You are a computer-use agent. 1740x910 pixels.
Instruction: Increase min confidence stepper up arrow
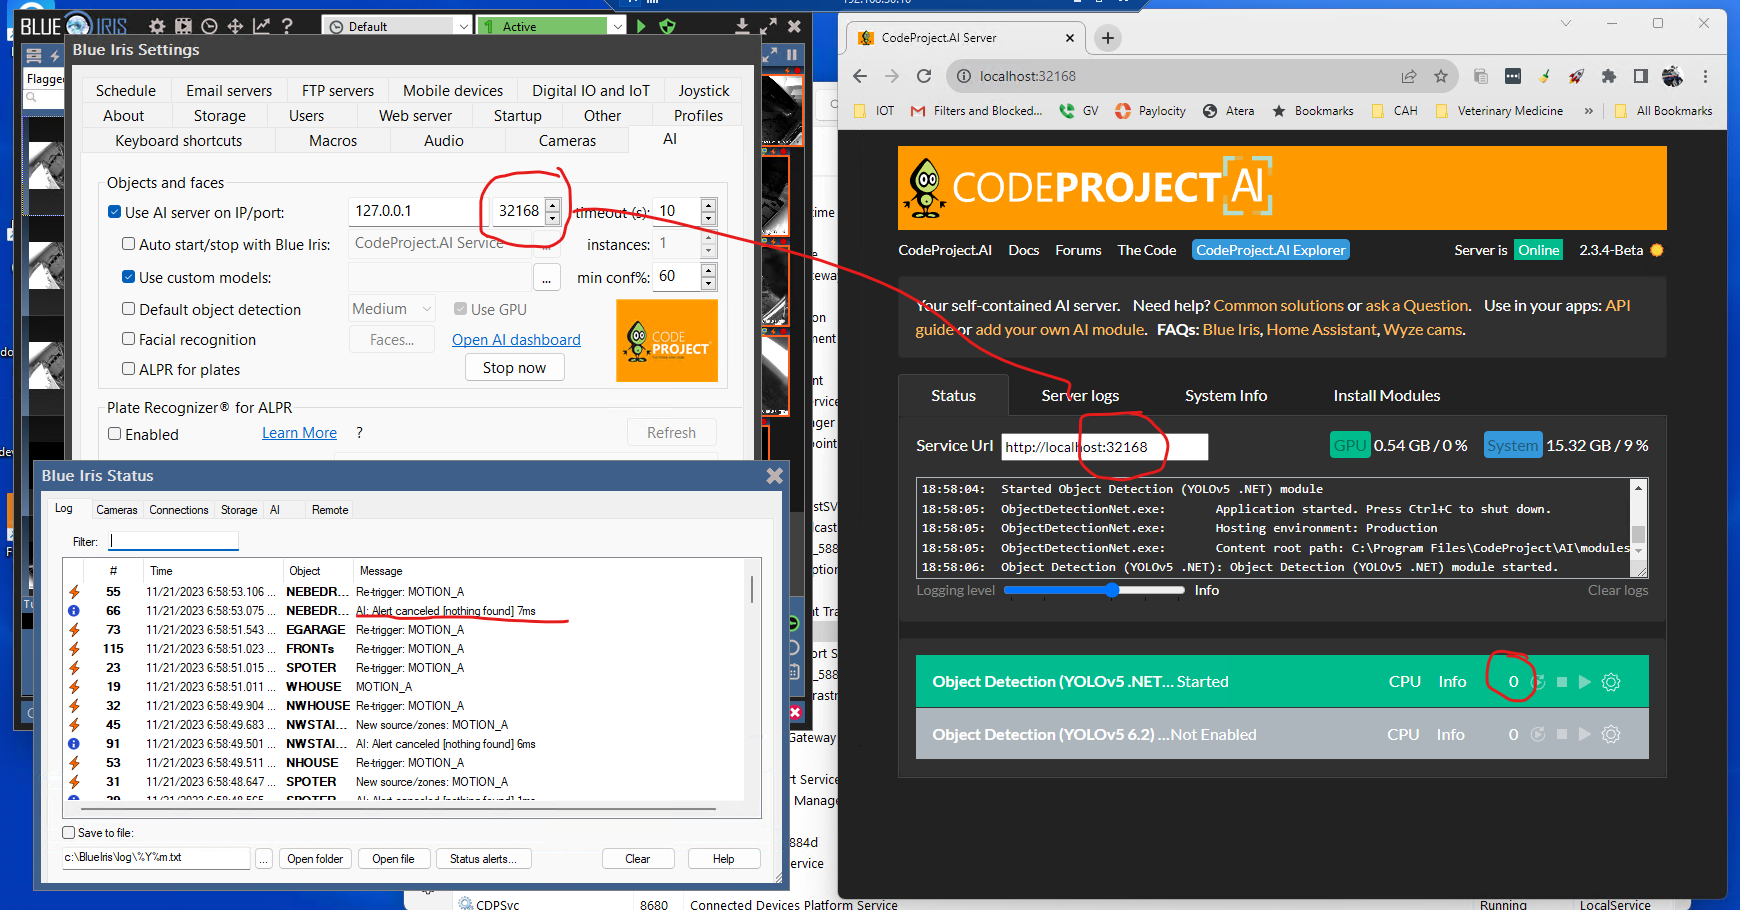[x=708, y=270]
